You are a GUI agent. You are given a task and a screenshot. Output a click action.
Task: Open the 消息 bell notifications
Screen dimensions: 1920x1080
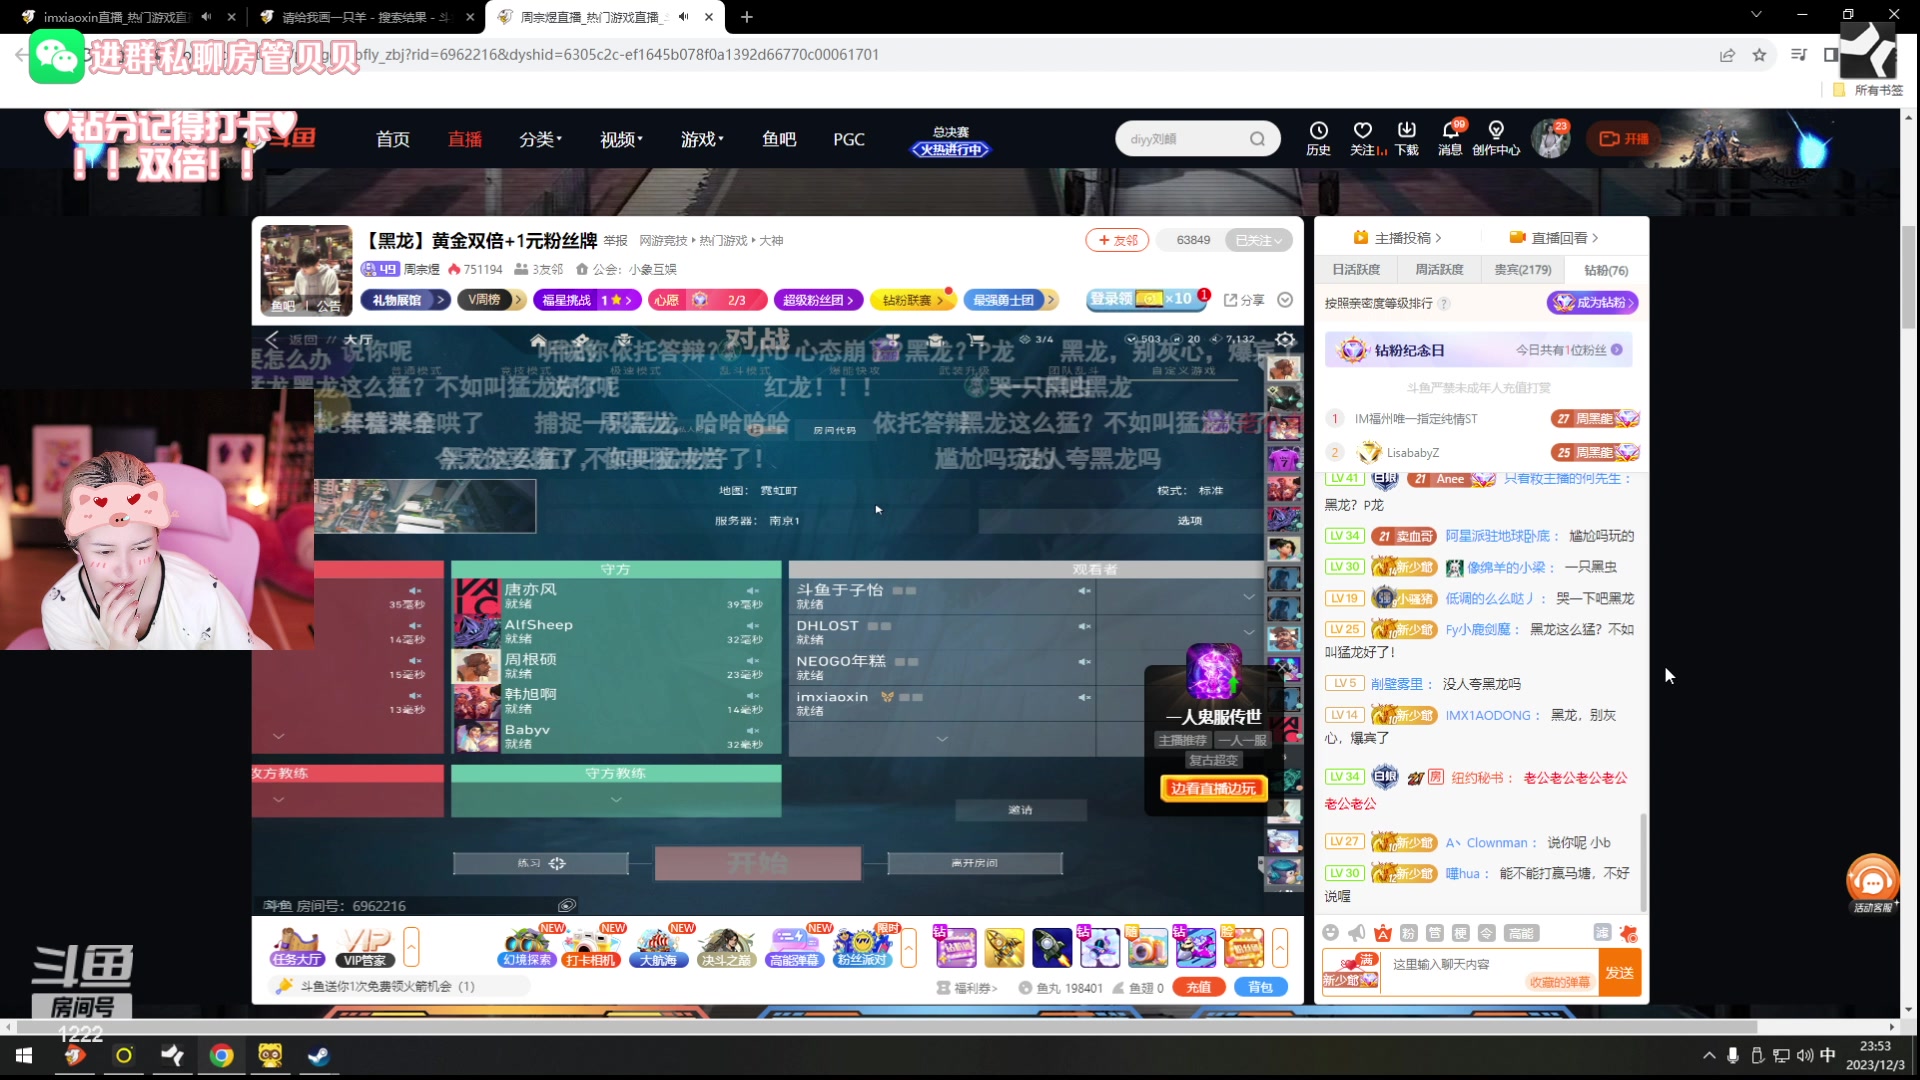[1450, 138]
